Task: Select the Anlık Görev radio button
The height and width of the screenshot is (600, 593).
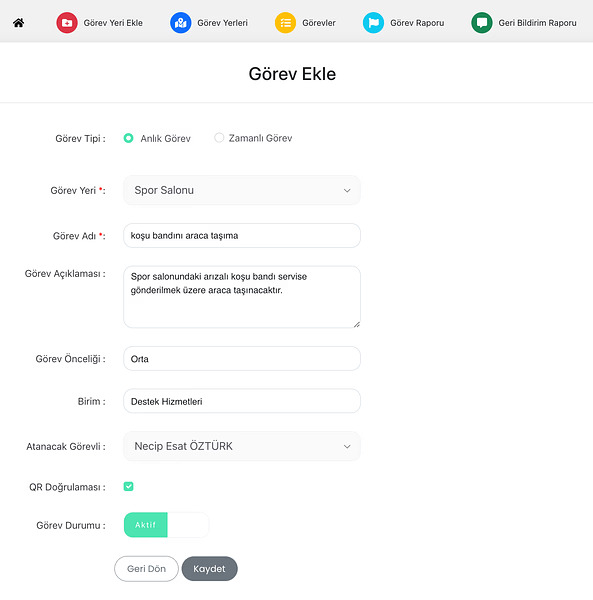Action: [129, 138]
